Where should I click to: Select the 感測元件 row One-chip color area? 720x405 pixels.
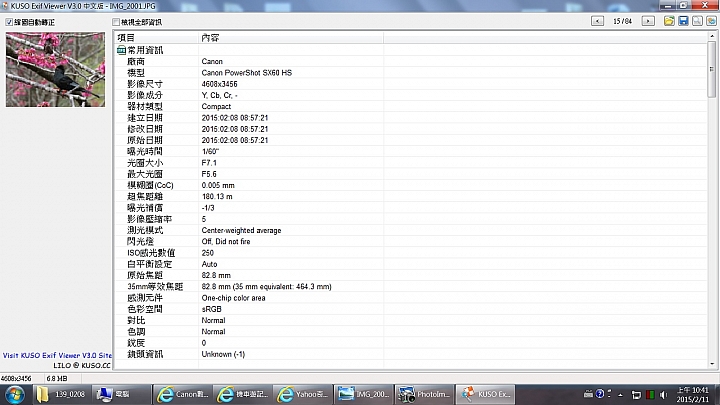411,298
